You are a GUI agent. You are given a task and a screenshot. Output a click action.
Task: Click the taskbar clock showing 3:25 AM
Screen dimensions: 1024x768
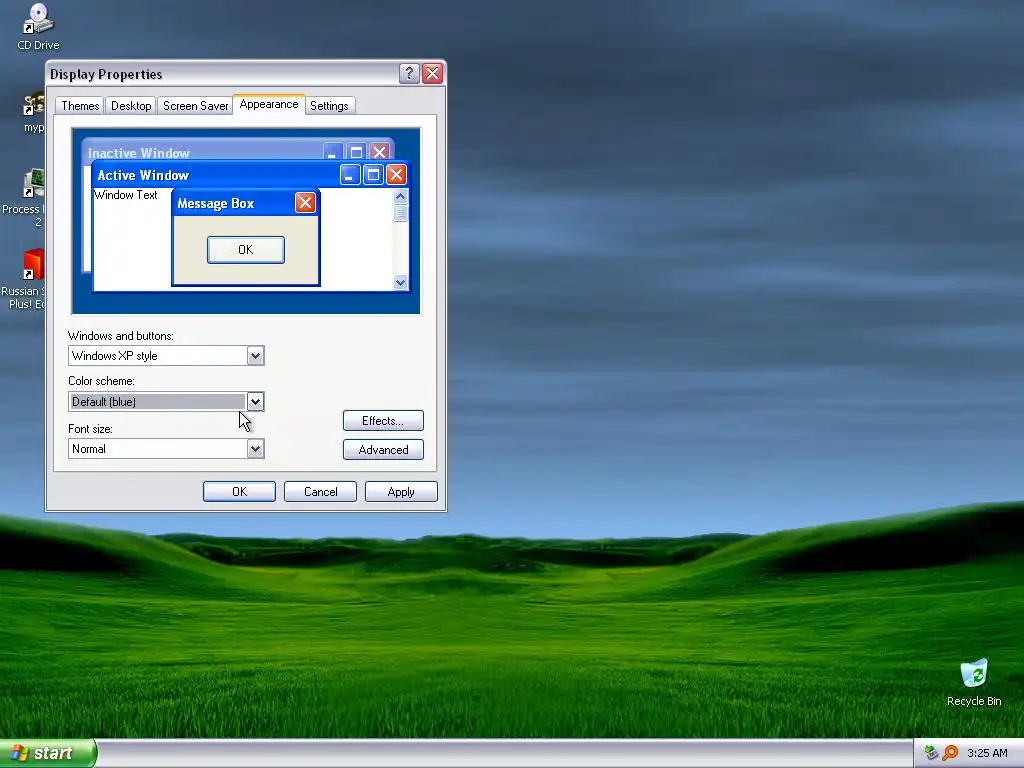point(987,753)
